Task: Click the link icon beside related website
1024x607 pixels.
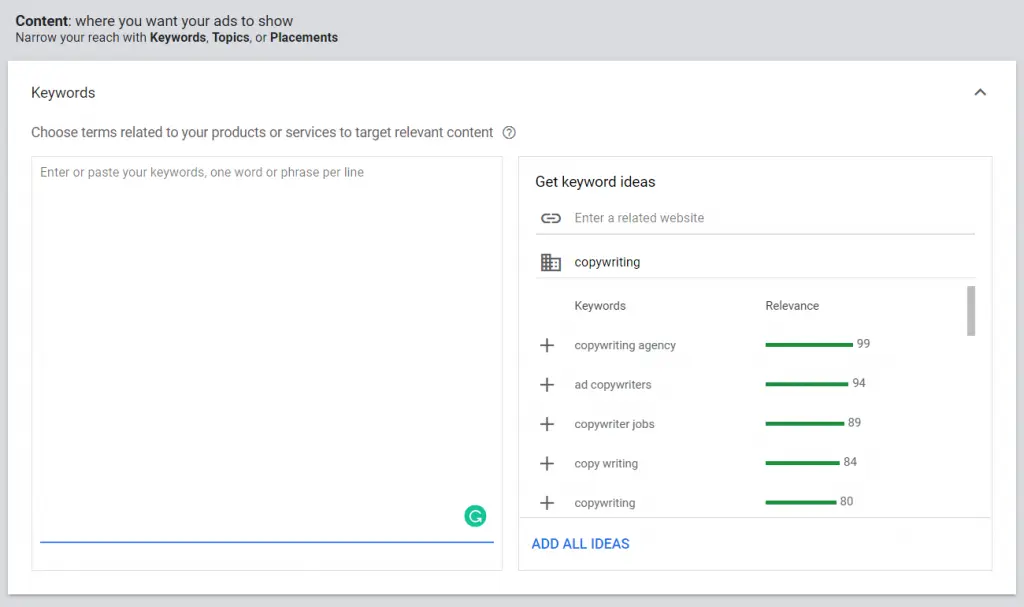Action: 550,218
